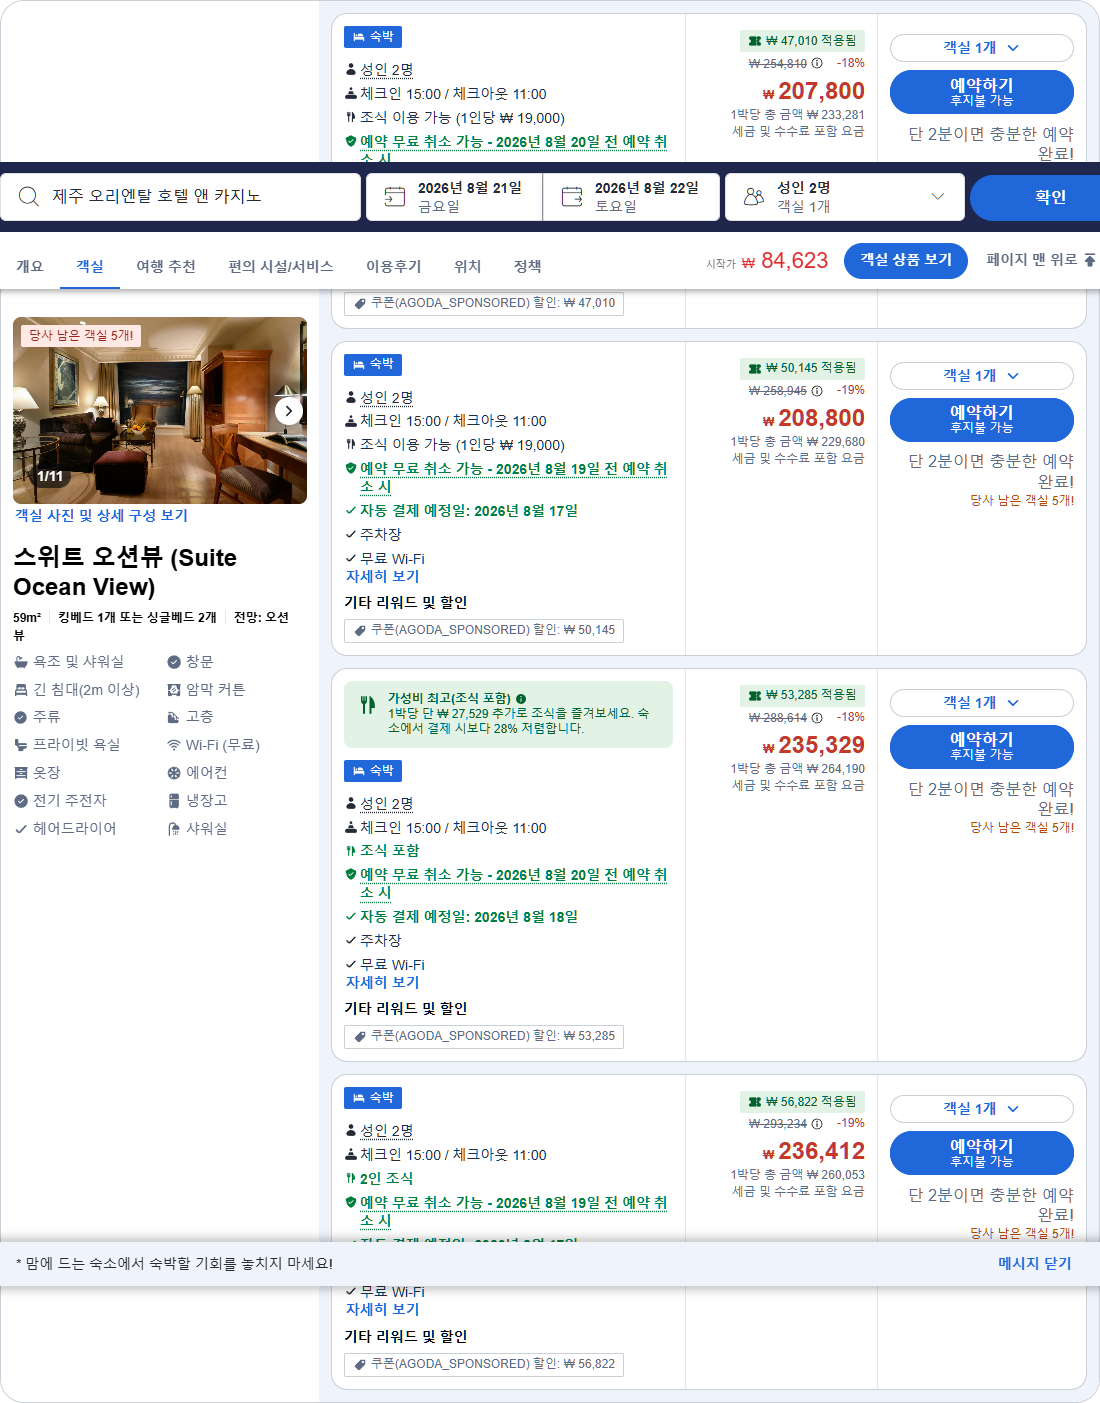
Task: Click the search magnifier icon
Action: tap(29, 196)
